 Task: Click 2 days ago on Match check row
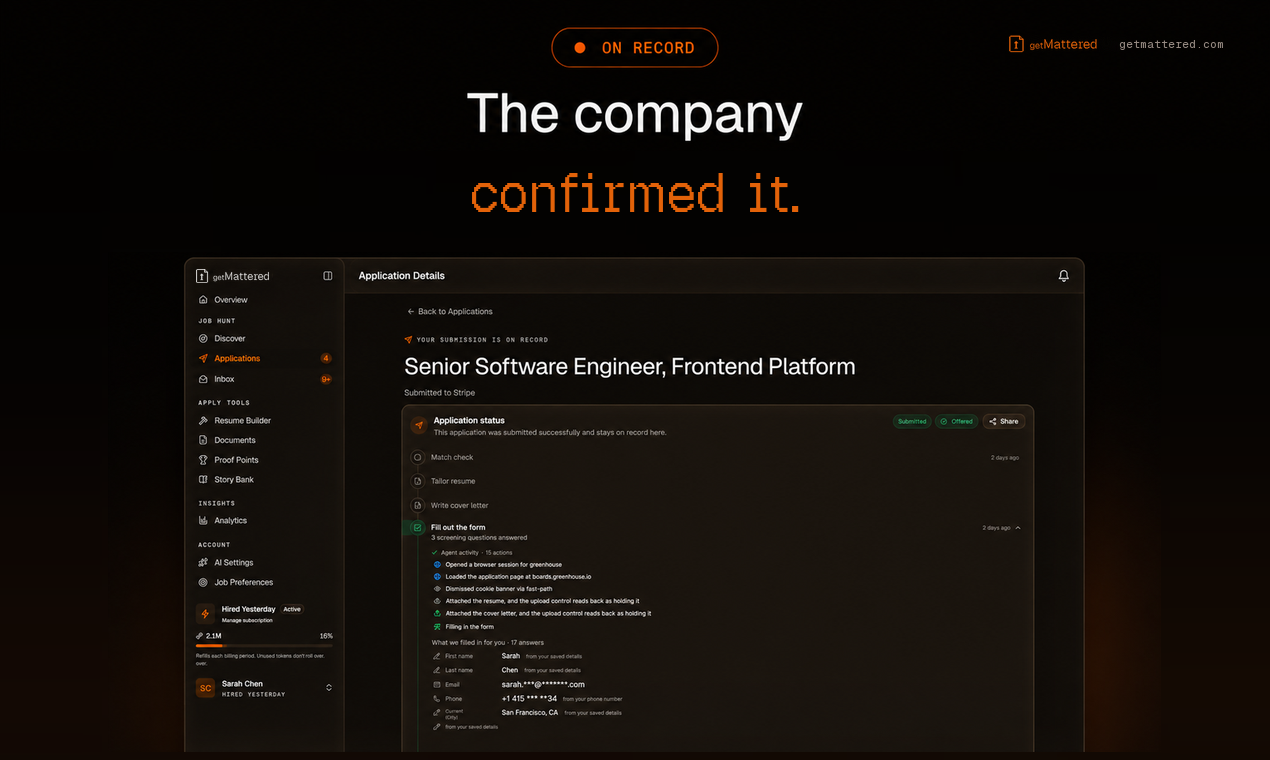pos(1005,458)
